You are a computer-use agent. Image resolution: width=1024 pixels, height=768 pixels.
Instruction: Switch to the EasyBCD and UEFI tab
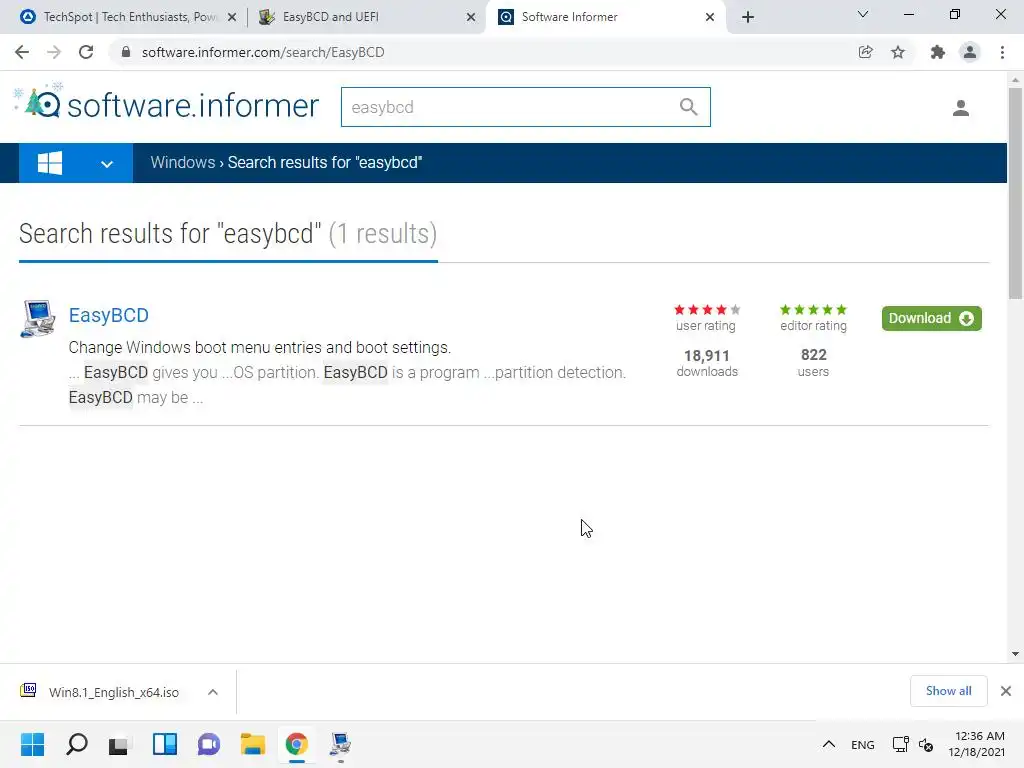pos(366,17)
